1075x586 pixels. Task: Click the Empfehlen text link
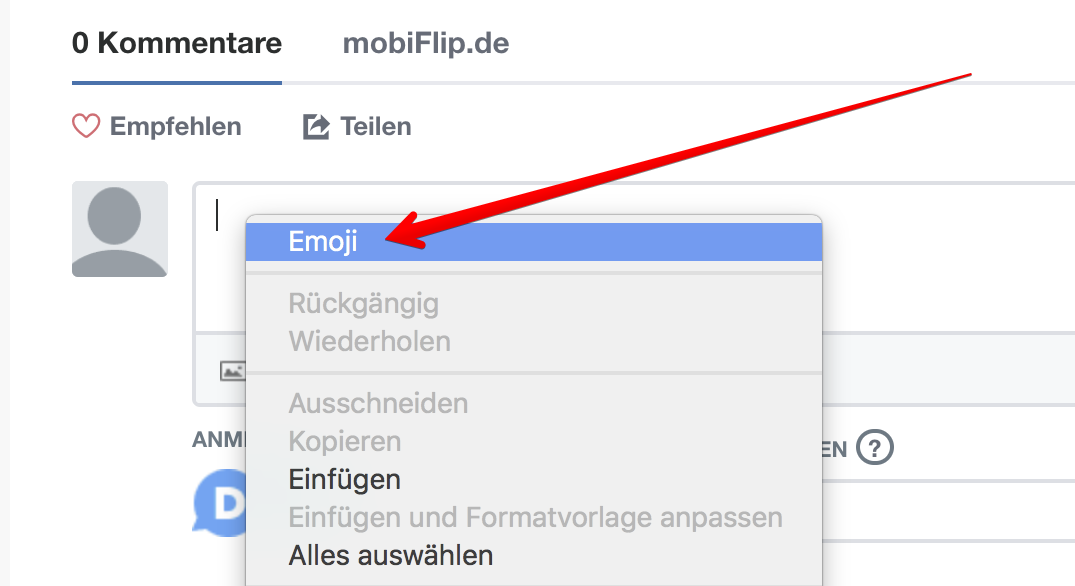click(x=175, y=127)
